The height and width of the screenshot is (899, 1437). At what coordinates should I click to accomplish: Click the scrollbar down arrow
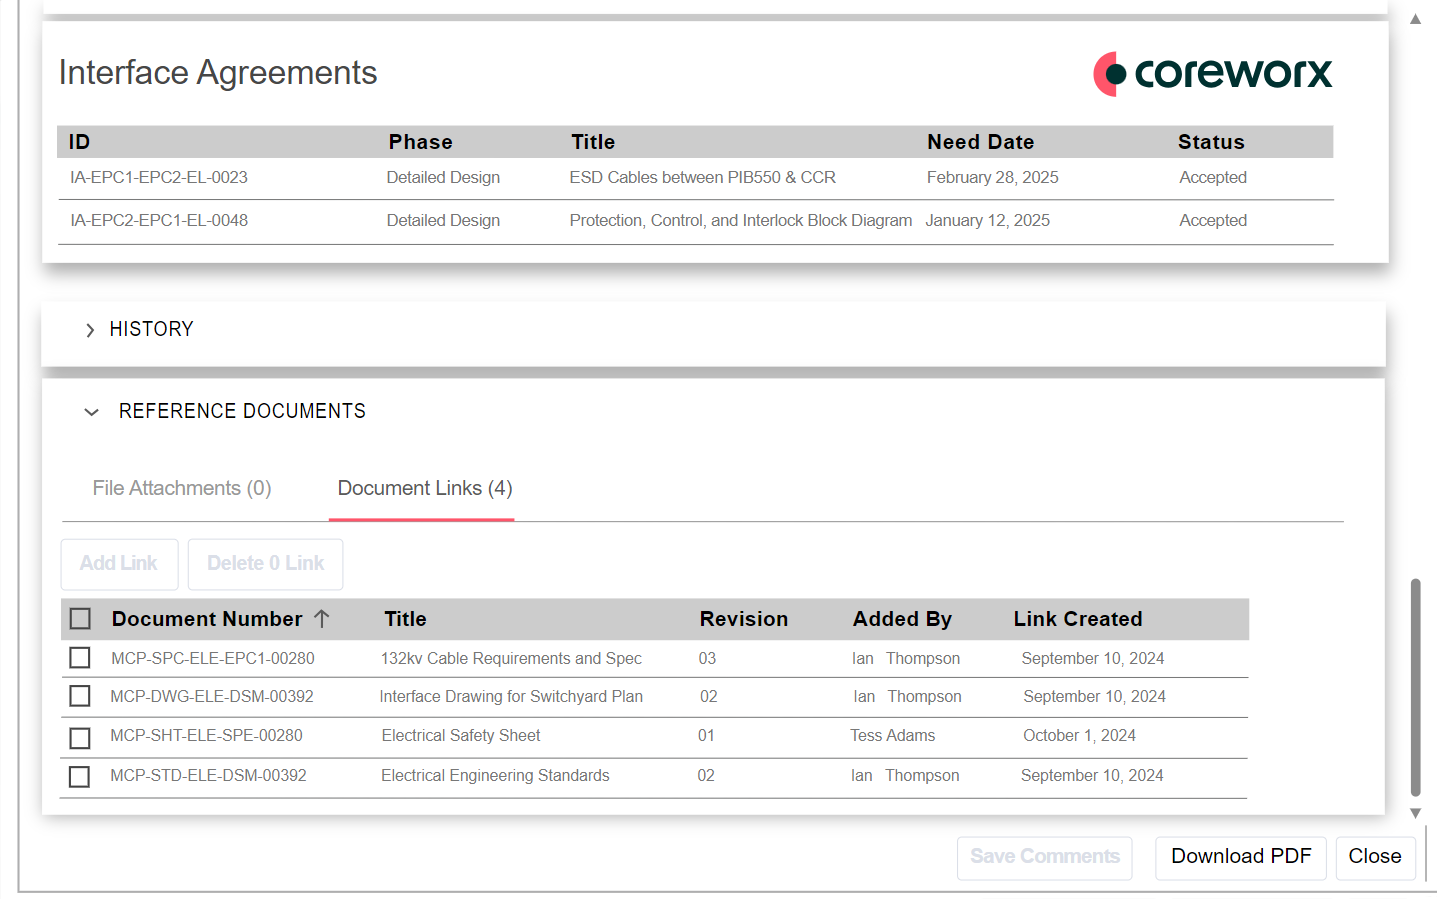click(1416, 813)
